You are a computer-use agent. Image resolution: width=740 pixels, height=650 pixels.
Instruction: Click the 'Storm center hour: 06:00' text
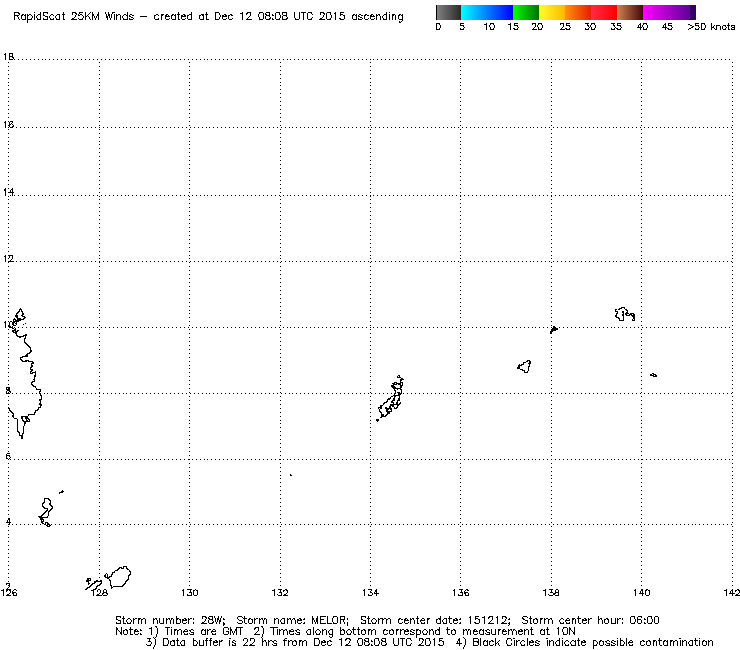[x=590, y=620]
